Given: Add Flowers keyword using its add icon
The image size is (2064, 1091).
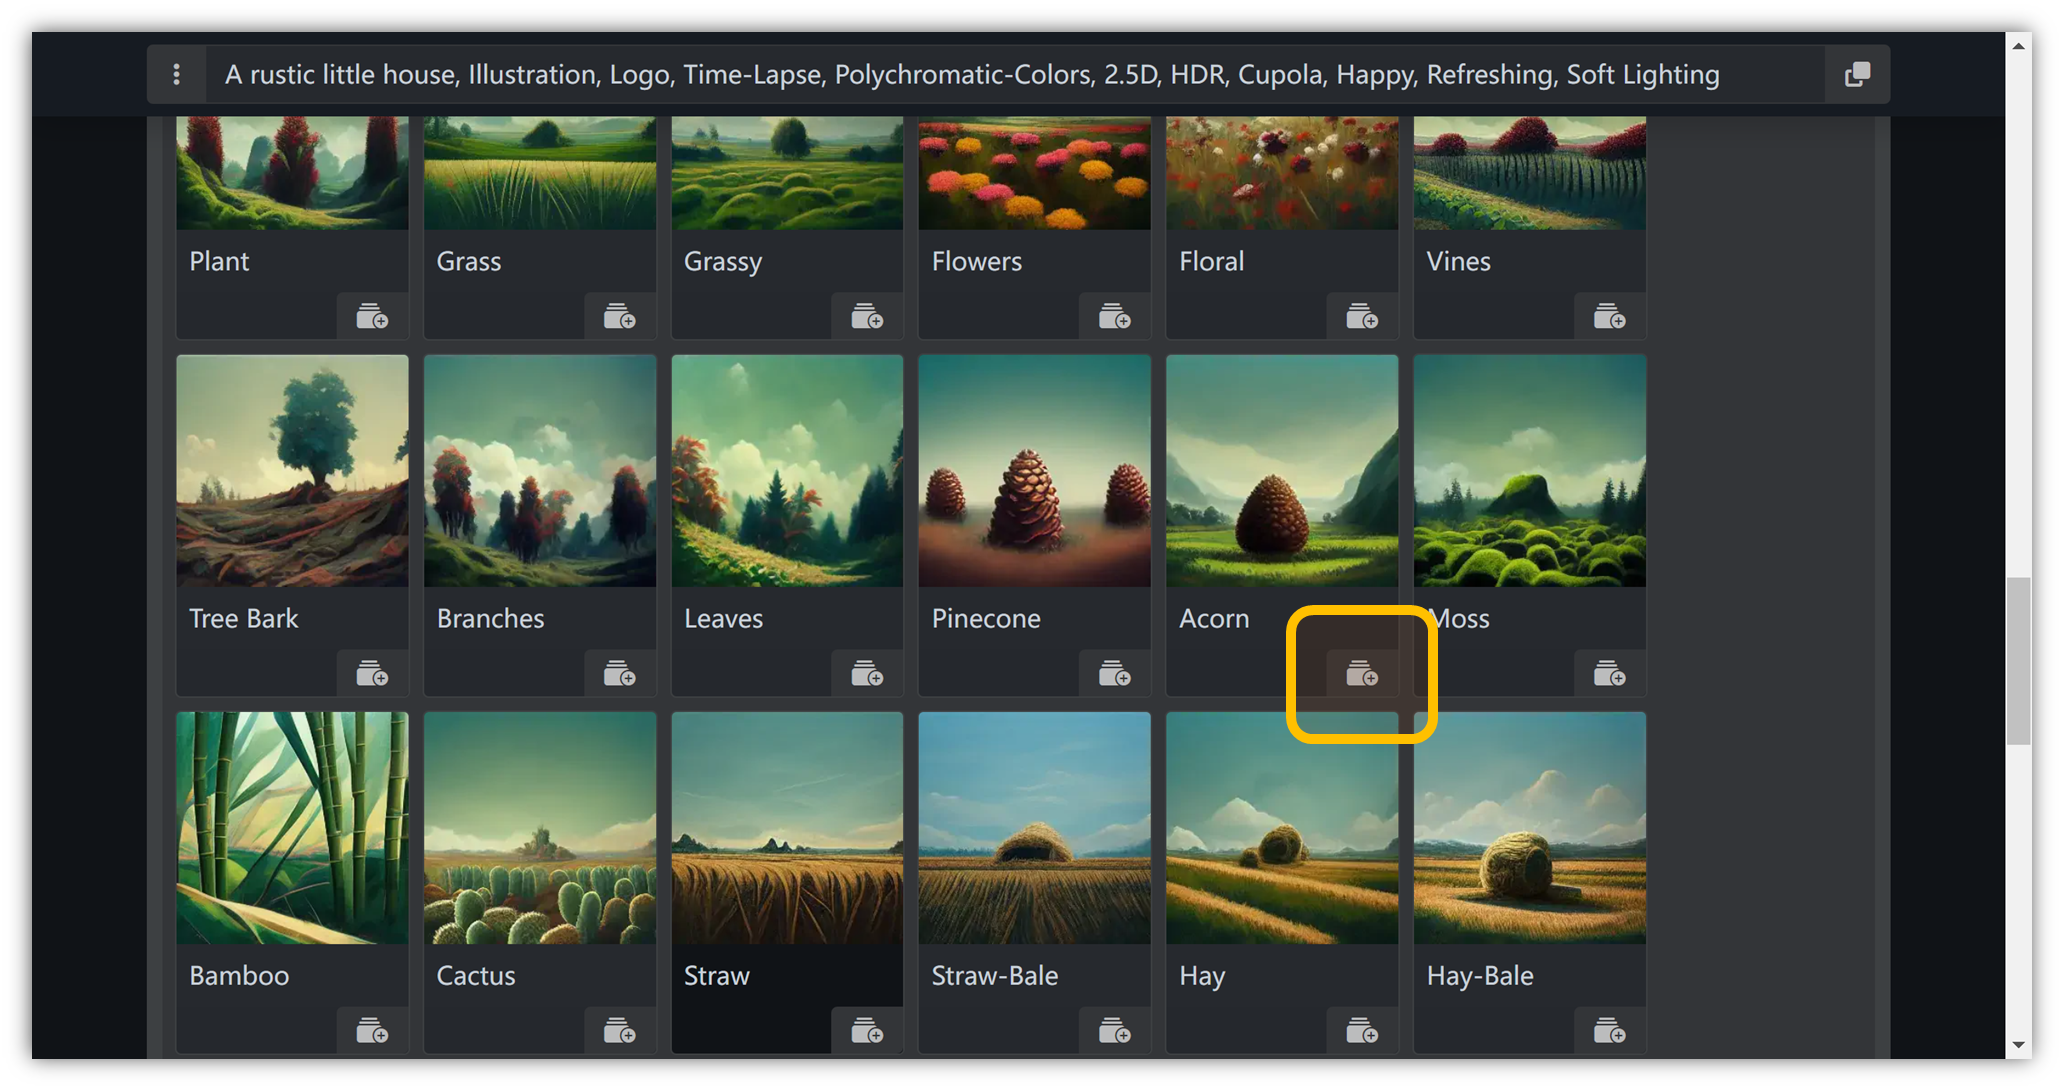Looking at the screenshot, I should coord(1114,317).
